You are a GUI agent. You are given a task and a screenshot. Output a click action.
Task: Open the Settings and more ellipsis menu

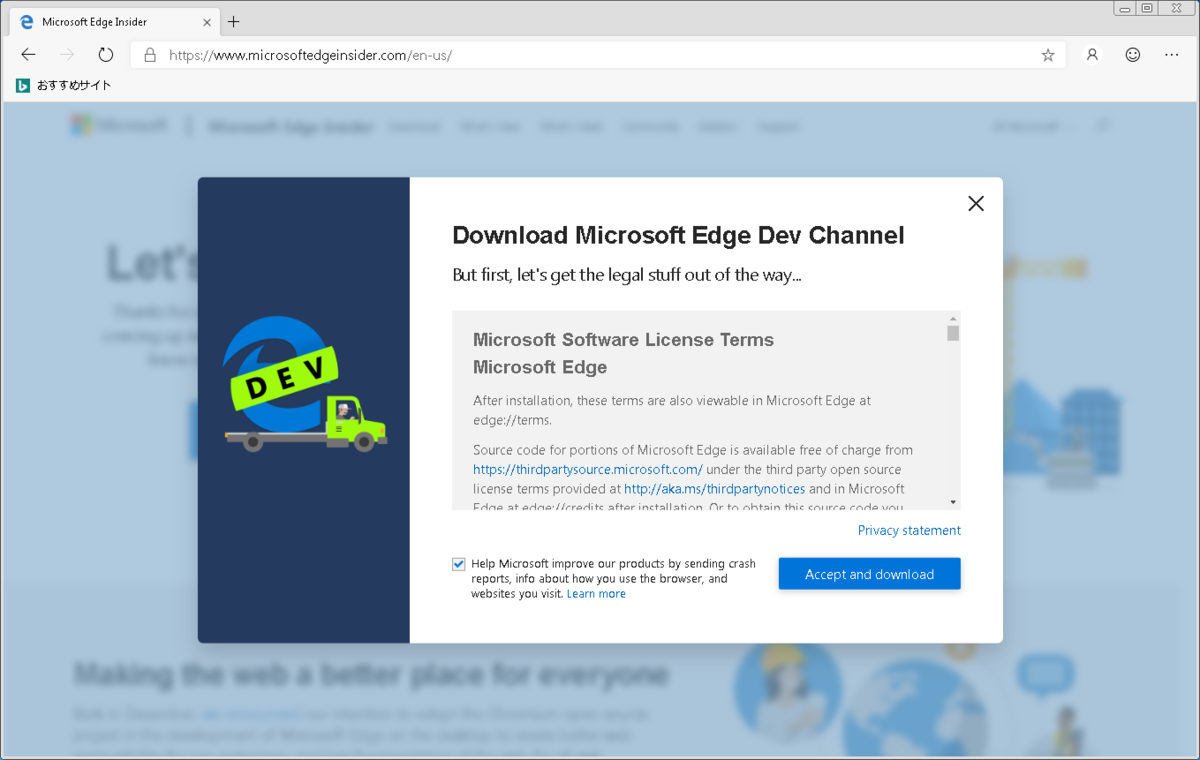coord(1172,55)
